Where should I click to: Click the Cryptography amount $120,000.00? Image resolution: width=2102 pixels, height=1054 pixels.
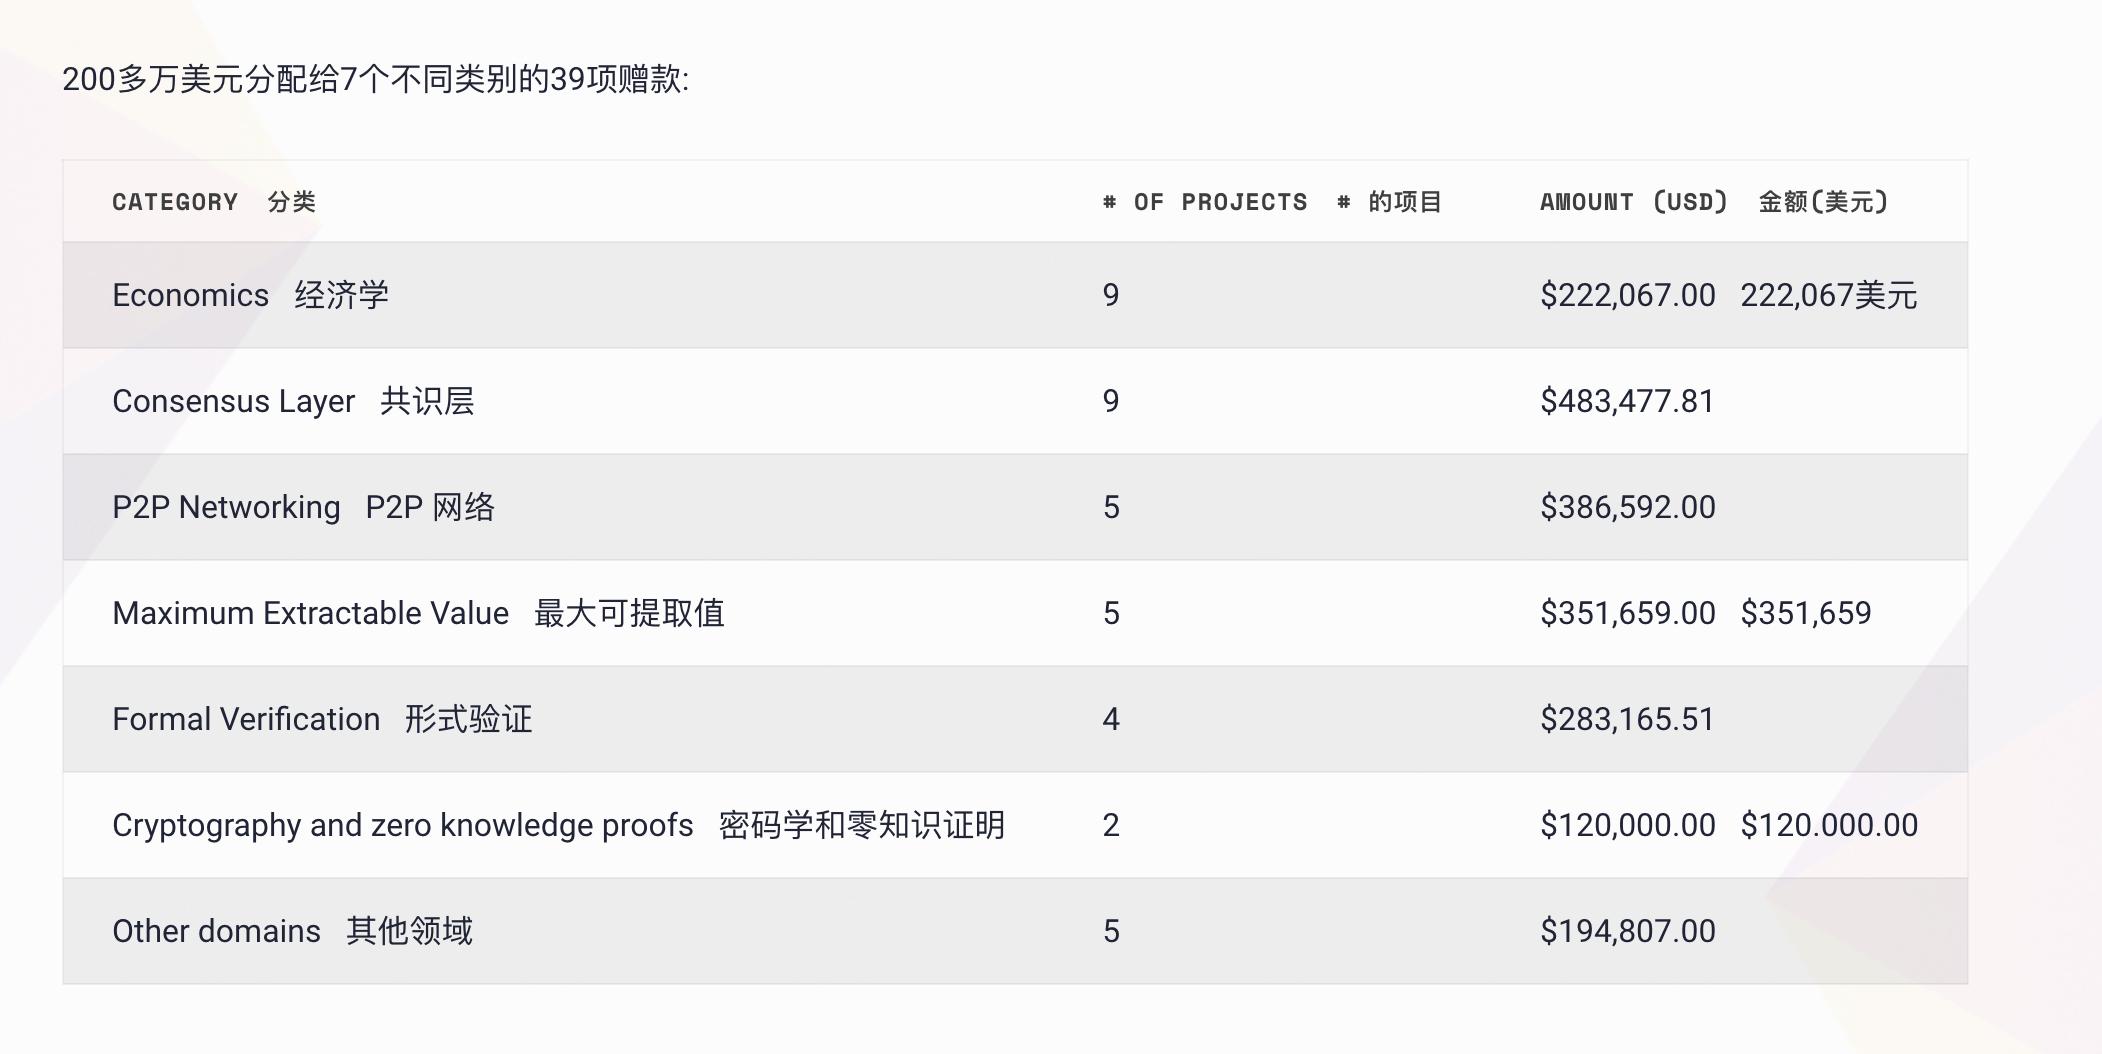click(1627, 826)
